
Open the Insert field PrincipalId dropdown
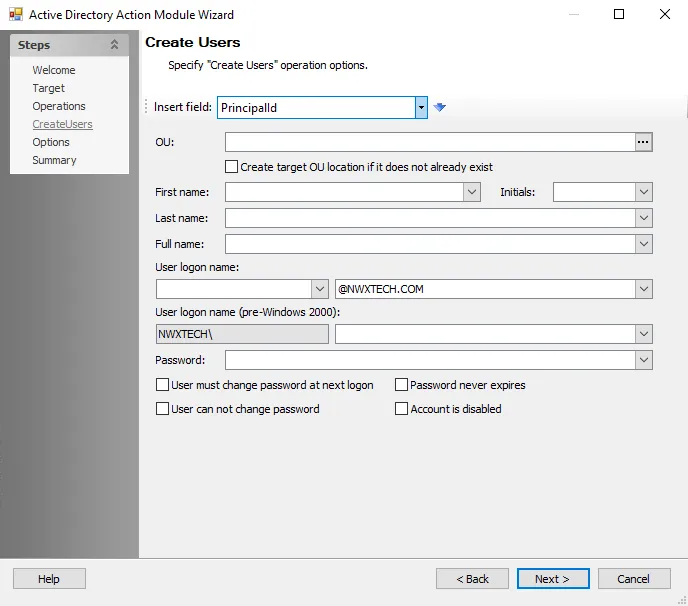point(421,108)
